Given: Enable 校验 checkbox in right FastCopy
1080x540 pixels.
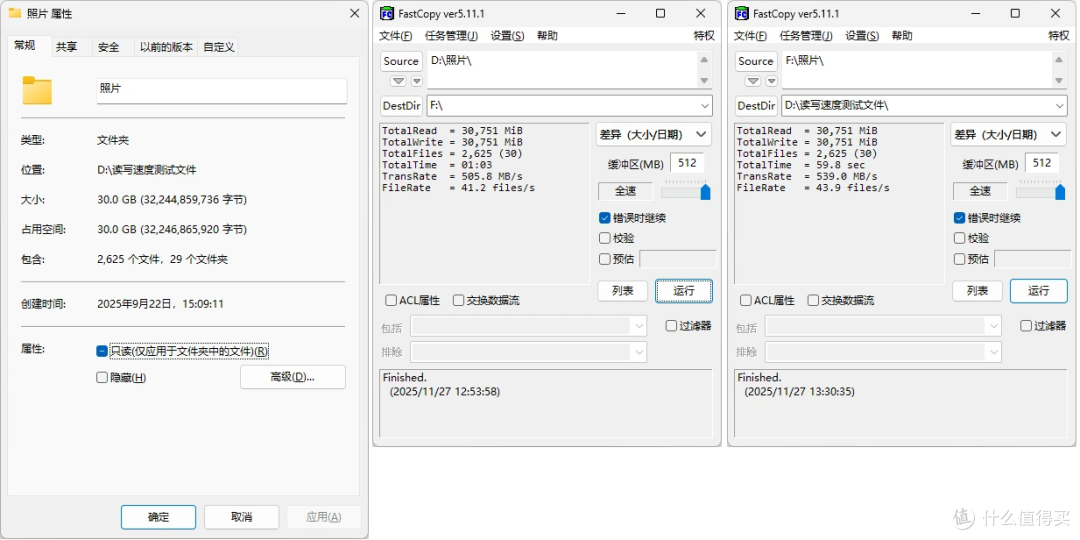Looking at the screenshot, I should tap(959, 238).
